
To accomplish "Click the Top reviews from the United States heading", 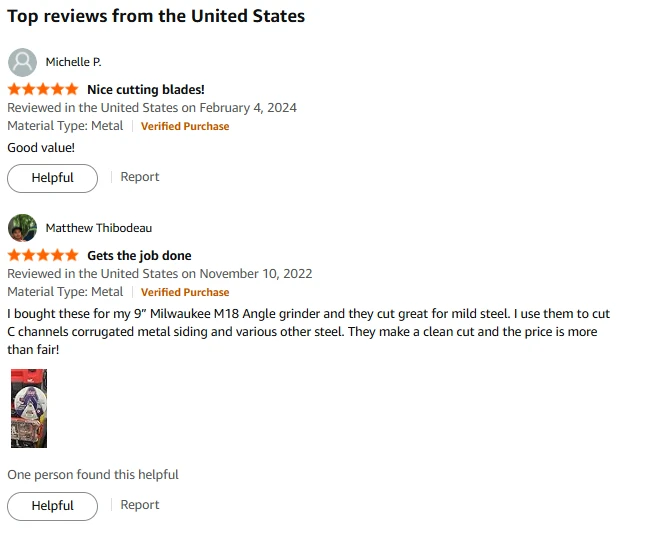I will tap(156, 17).
